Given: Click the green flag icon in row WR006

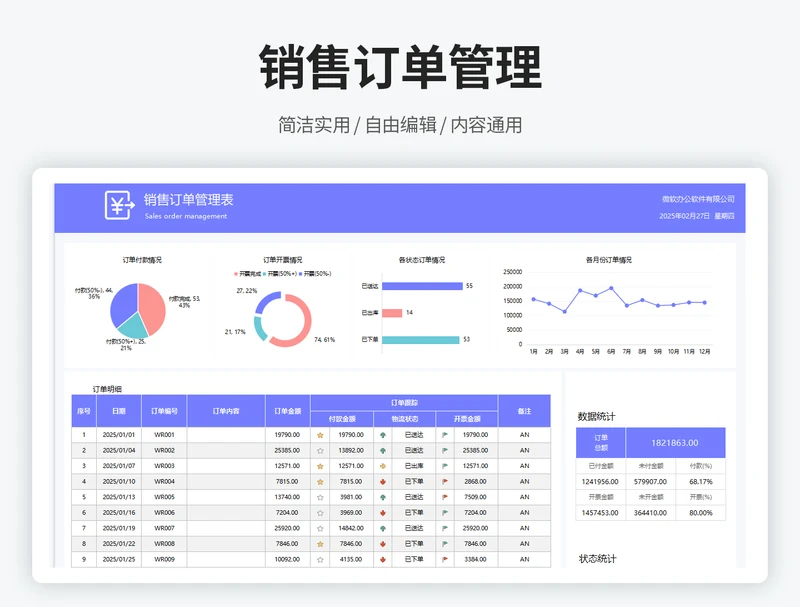Looking at the screenshot, I should 445,513.
